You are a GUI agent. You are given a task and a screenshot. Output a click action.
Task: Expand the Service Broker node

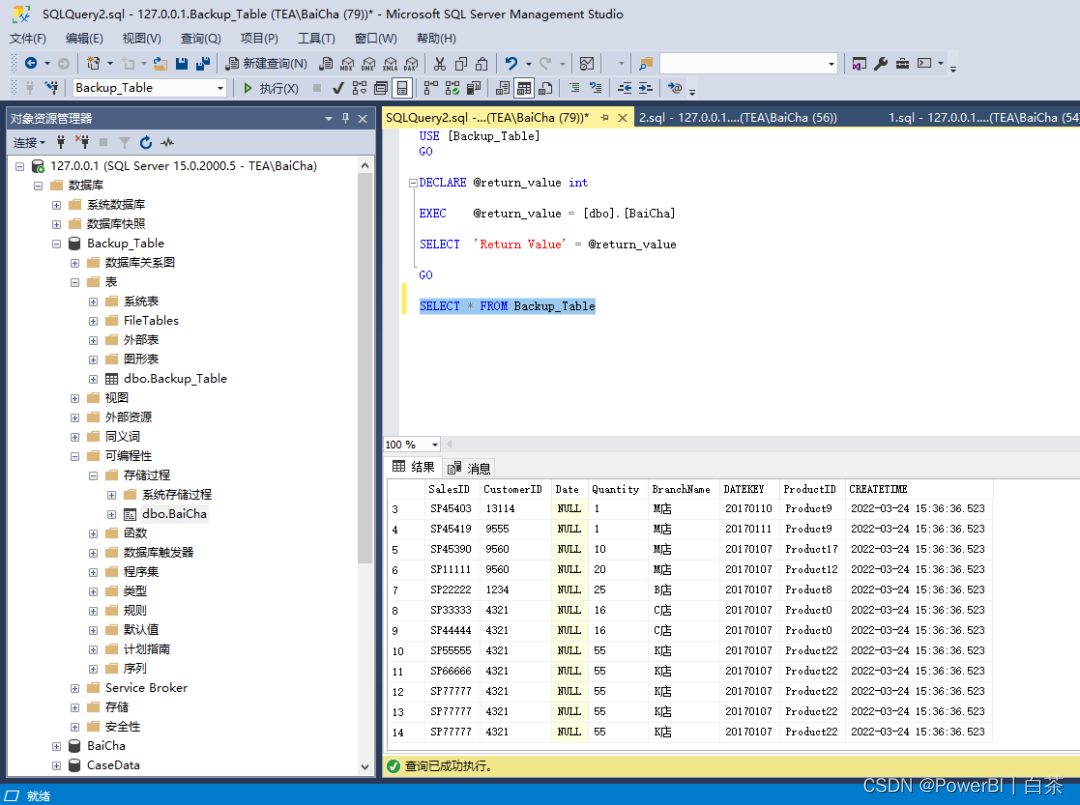(75, 688)
